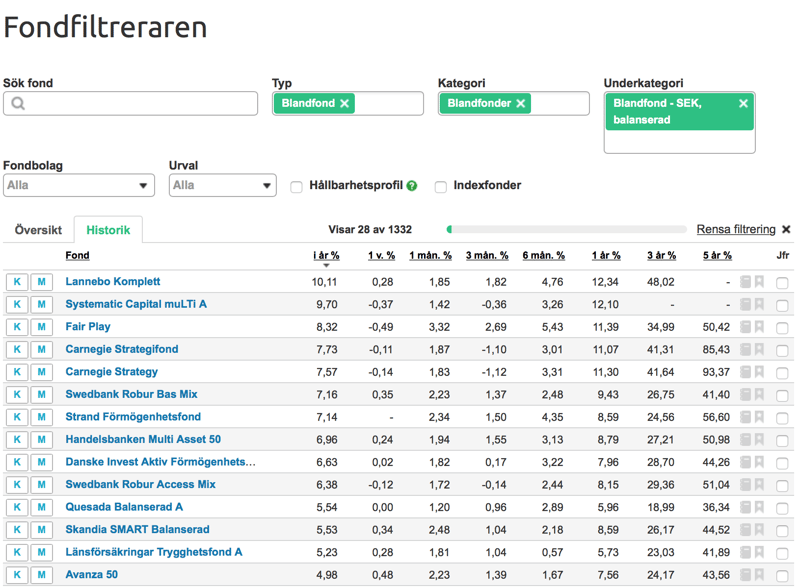Open the Fondbolag dropdown
The height and width of the screenshot is (588, 800).
79,185
